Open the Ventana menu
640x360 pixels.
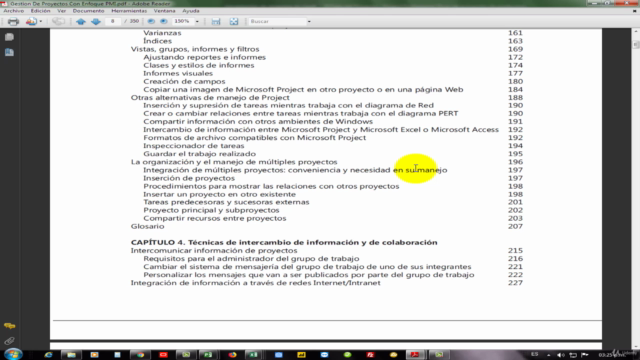(x=164, y=11)
